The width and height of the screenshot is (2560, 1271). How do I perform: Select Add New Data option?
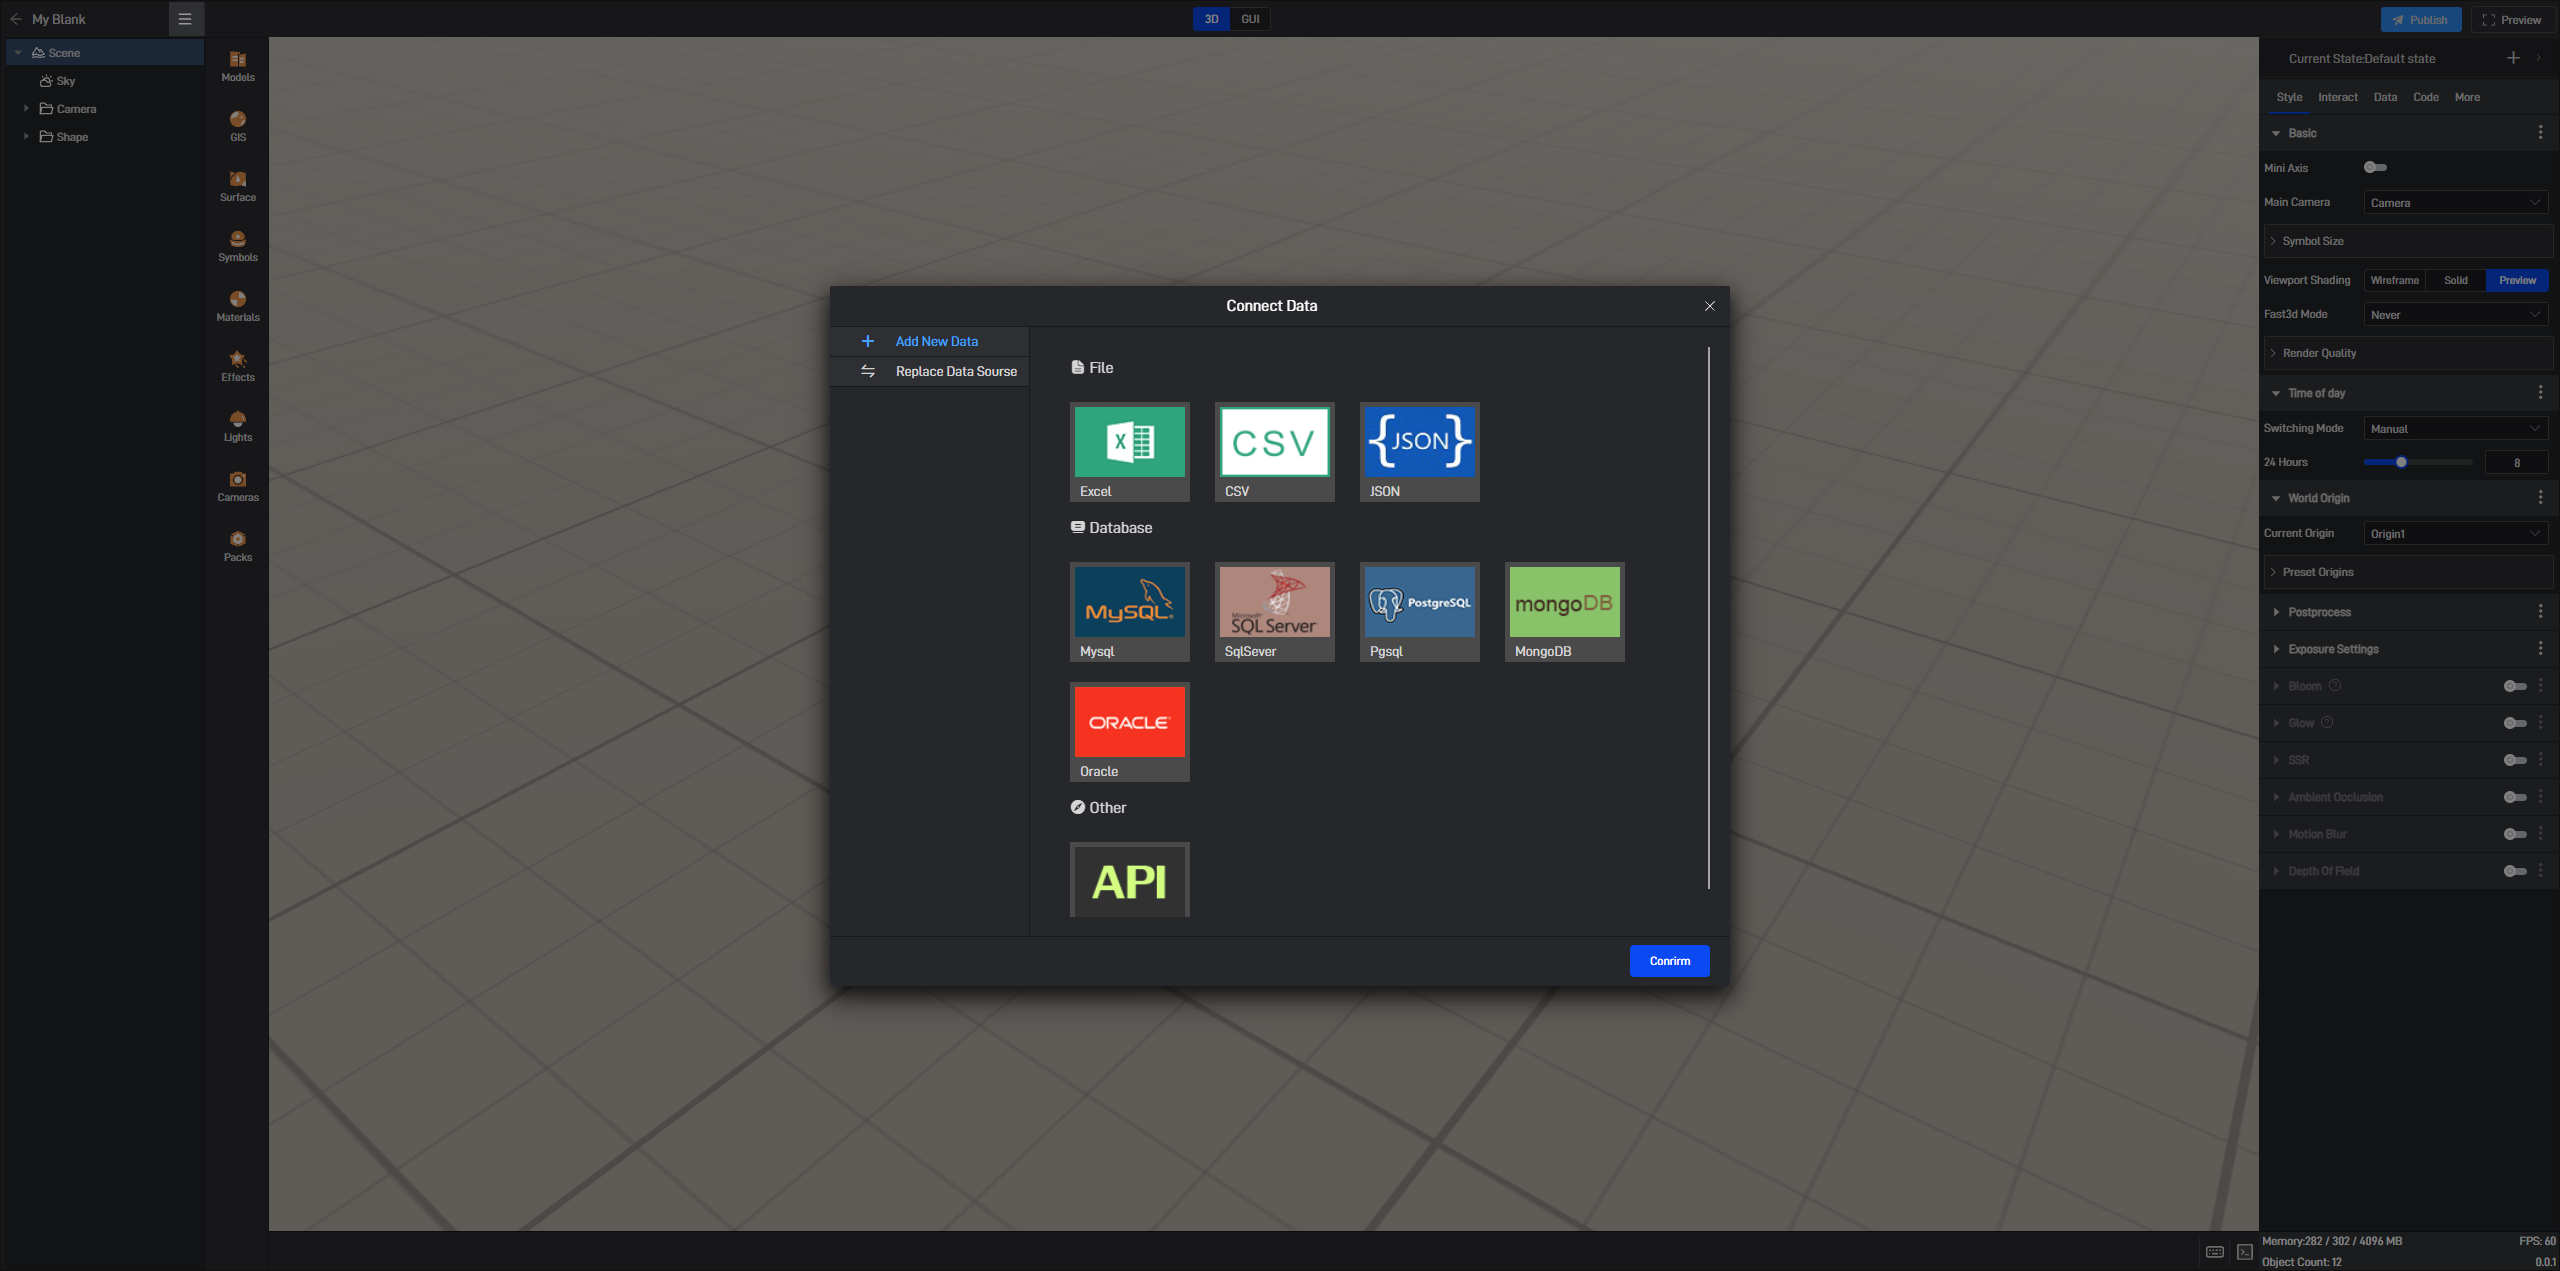tap(930, 341)
